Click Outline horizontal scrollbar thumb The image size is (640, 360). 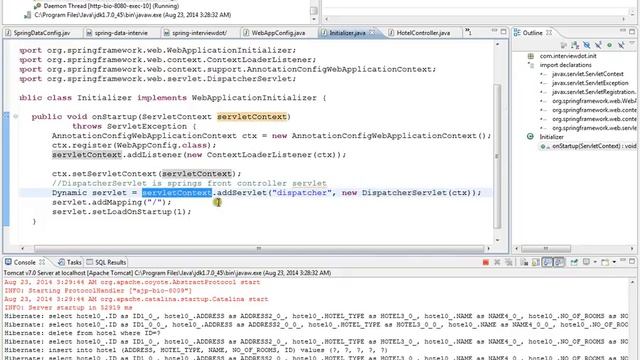tap(546, 248)
